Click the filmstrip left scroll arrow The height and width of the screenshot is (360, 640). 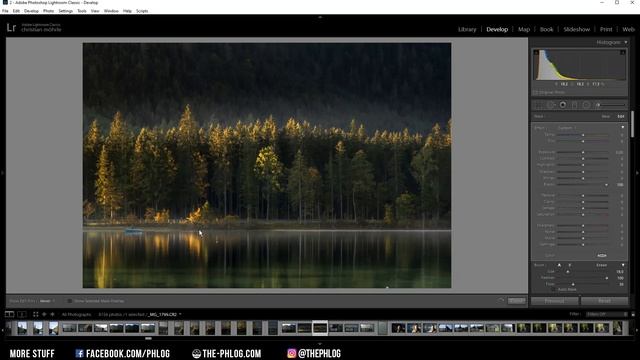pos(3,330)
